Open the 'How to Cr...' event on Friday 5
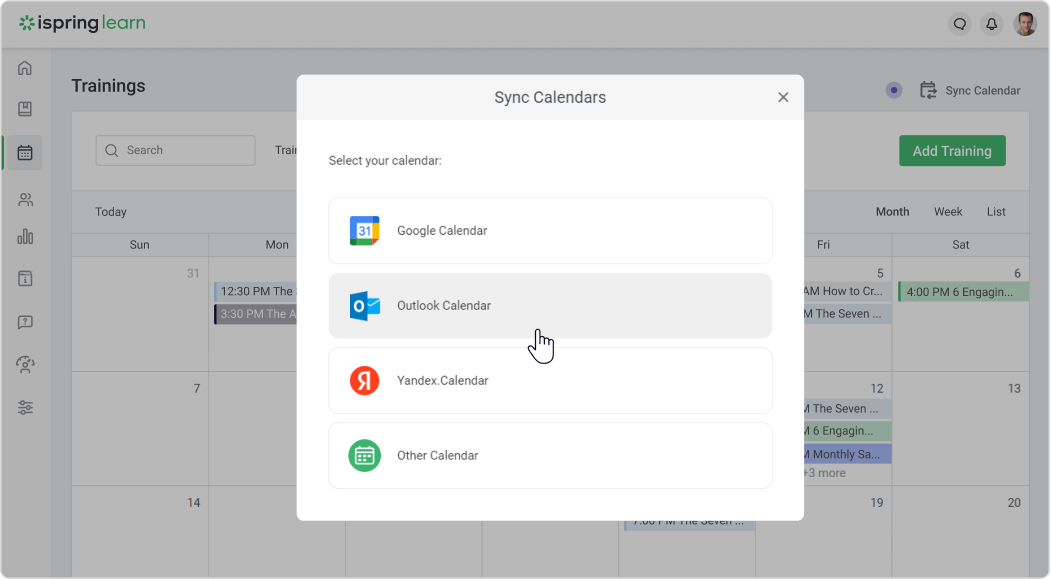This screenshot has height=579, width=1051. click(847, 292)
